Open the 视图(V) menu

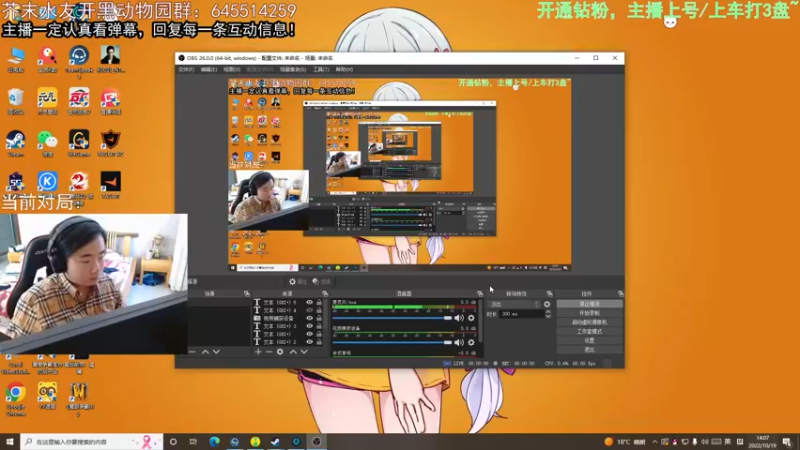coord(232,69)
